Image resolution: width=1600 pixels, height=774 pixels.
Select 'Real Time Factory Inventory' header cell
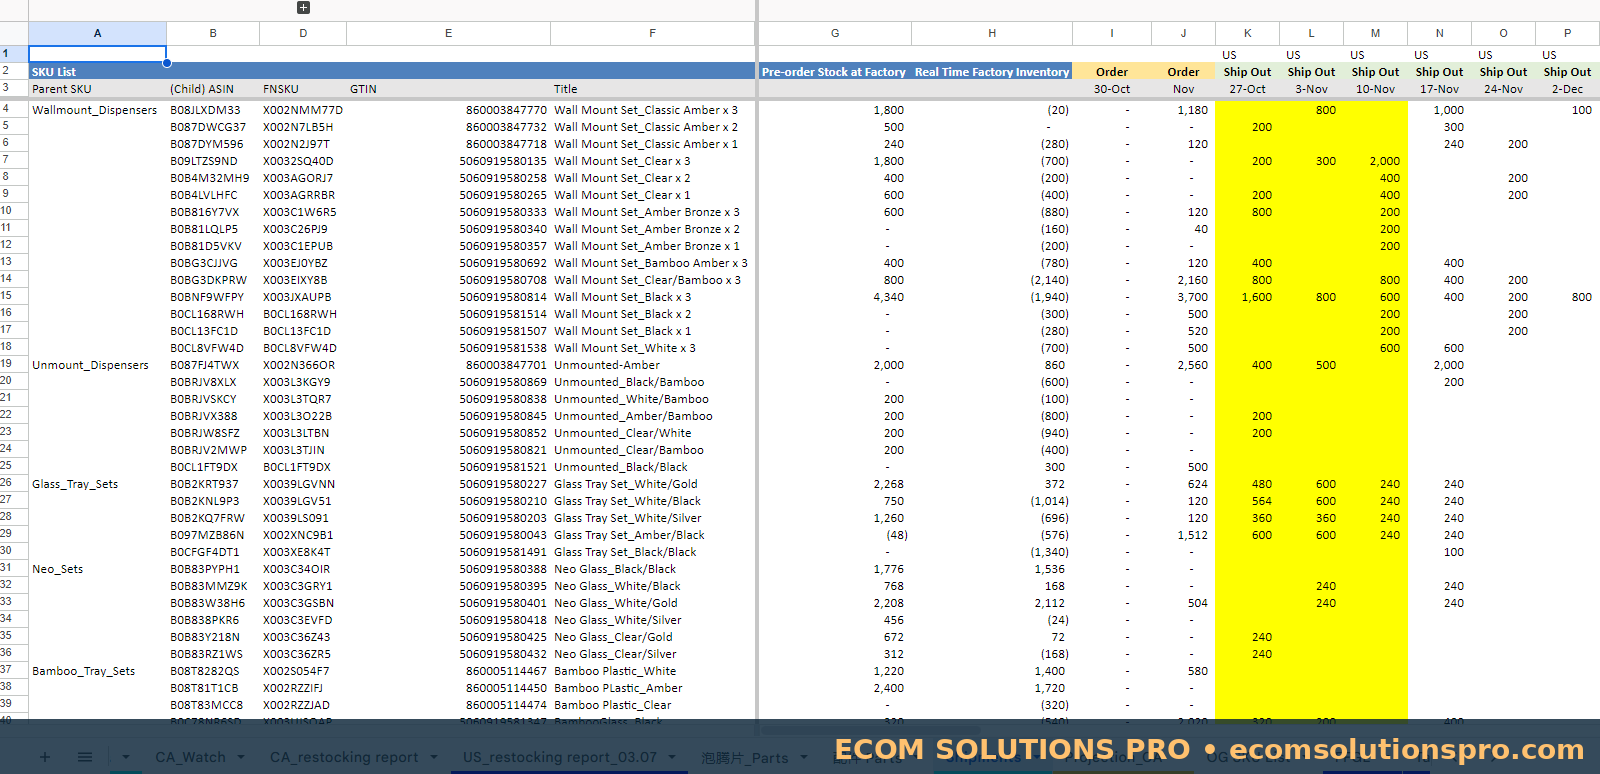[x=992, y=72]
